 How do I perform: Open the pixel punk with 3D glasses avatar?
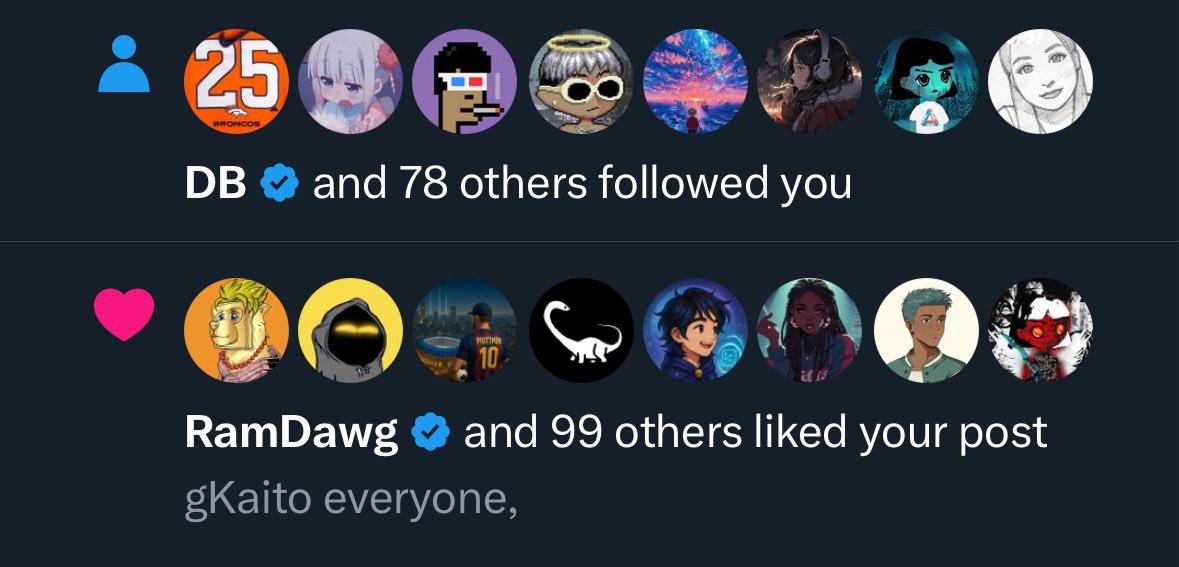point(465,81)
